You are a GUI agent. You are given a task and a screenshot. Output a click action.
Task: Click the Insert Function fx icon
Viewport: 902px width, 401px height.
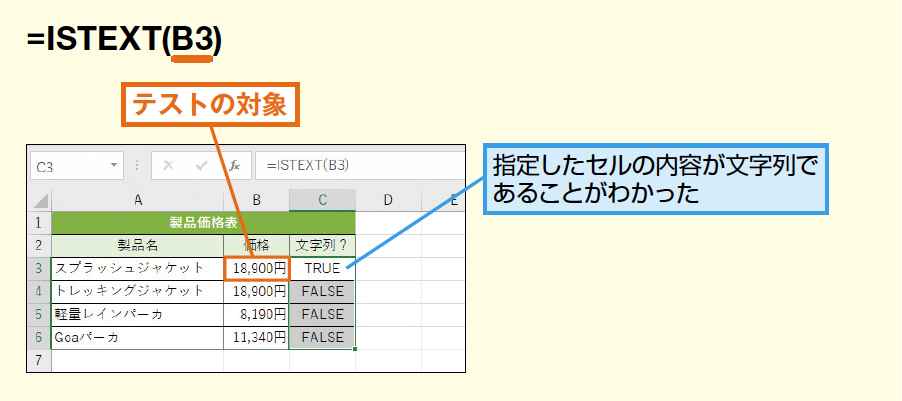pyautogui.click(x=234, y=166)
